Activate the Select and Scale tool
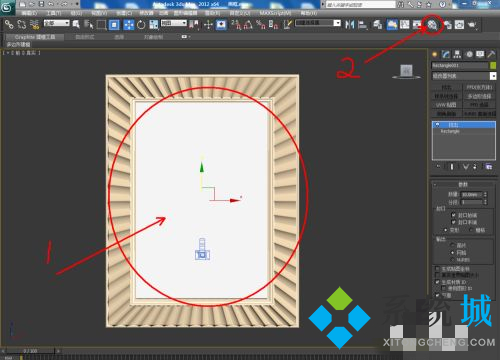The image size is (500, 360). point(154,25)
